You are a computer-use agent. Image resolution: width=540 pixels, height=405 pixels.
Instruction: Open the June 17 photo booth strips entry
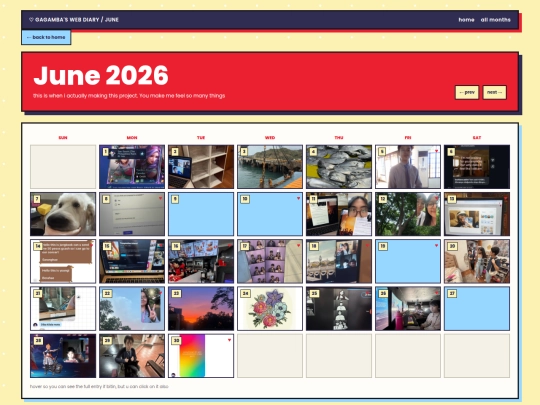270,261
